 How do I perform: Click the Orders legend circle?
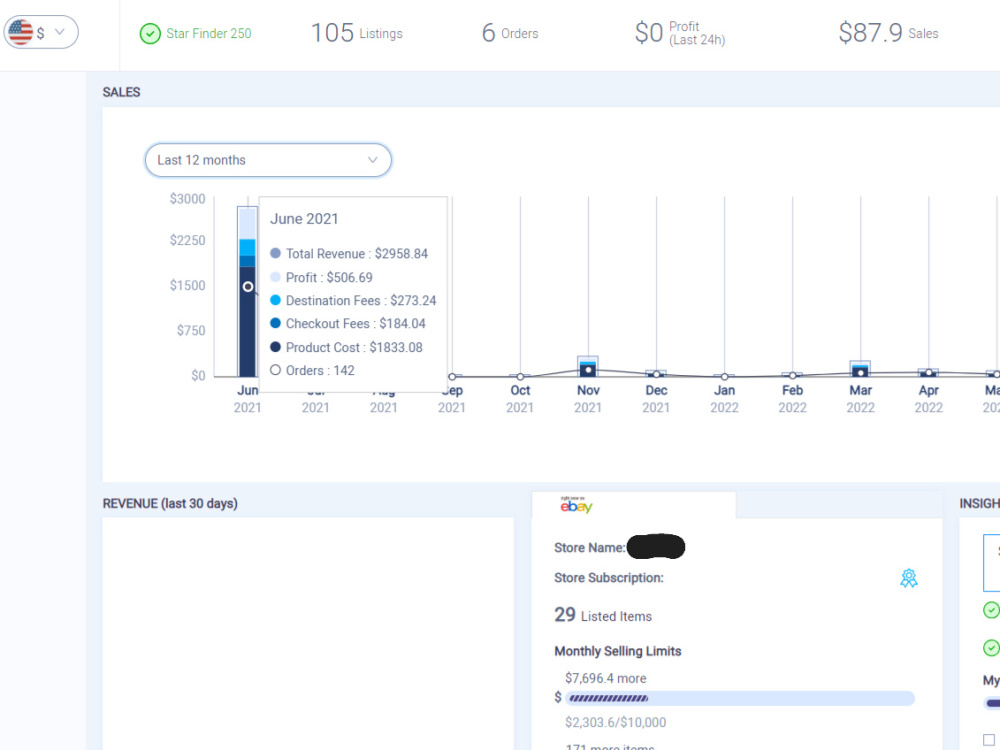[x=276, y=370]
